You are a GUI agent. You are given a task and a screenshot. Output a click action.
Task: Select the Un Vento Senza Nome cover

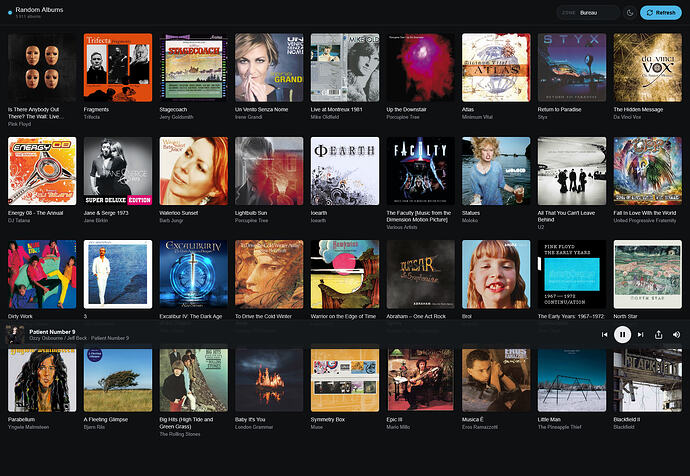[x=269, y=68]
